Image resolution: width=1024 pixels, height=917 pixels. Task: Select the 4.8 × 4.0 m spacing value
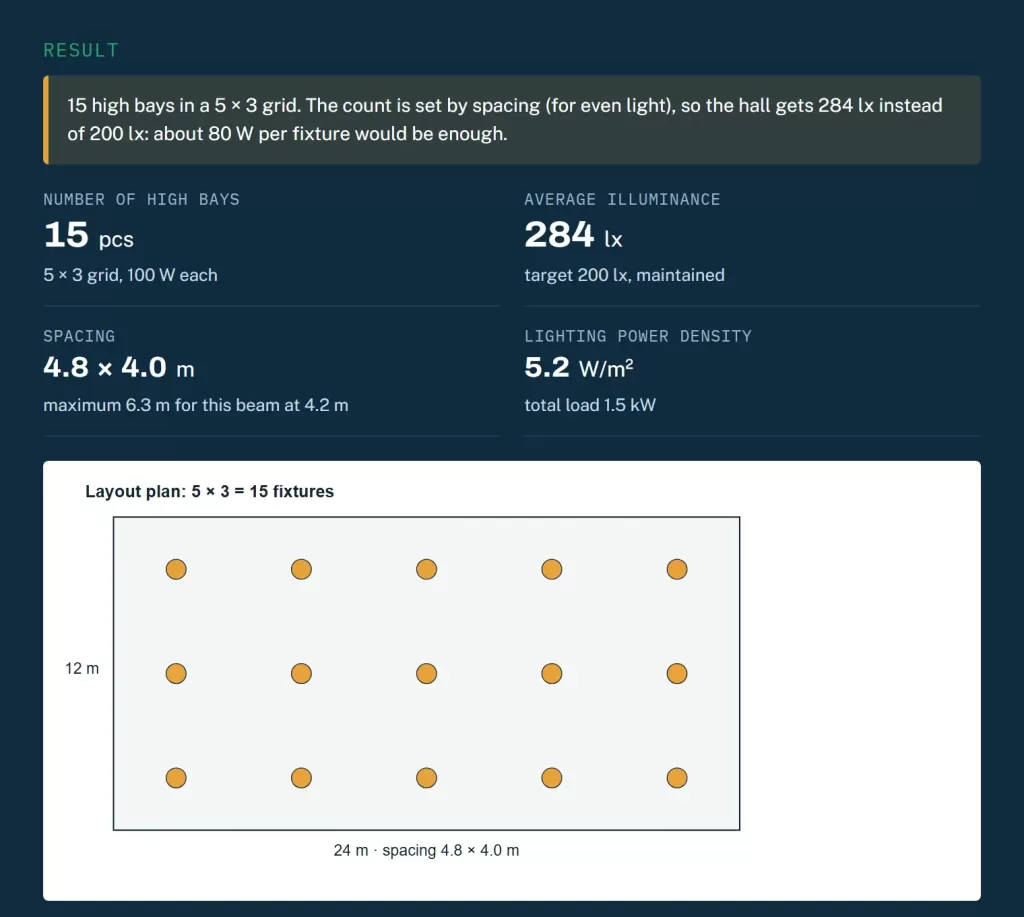(119, 368)
